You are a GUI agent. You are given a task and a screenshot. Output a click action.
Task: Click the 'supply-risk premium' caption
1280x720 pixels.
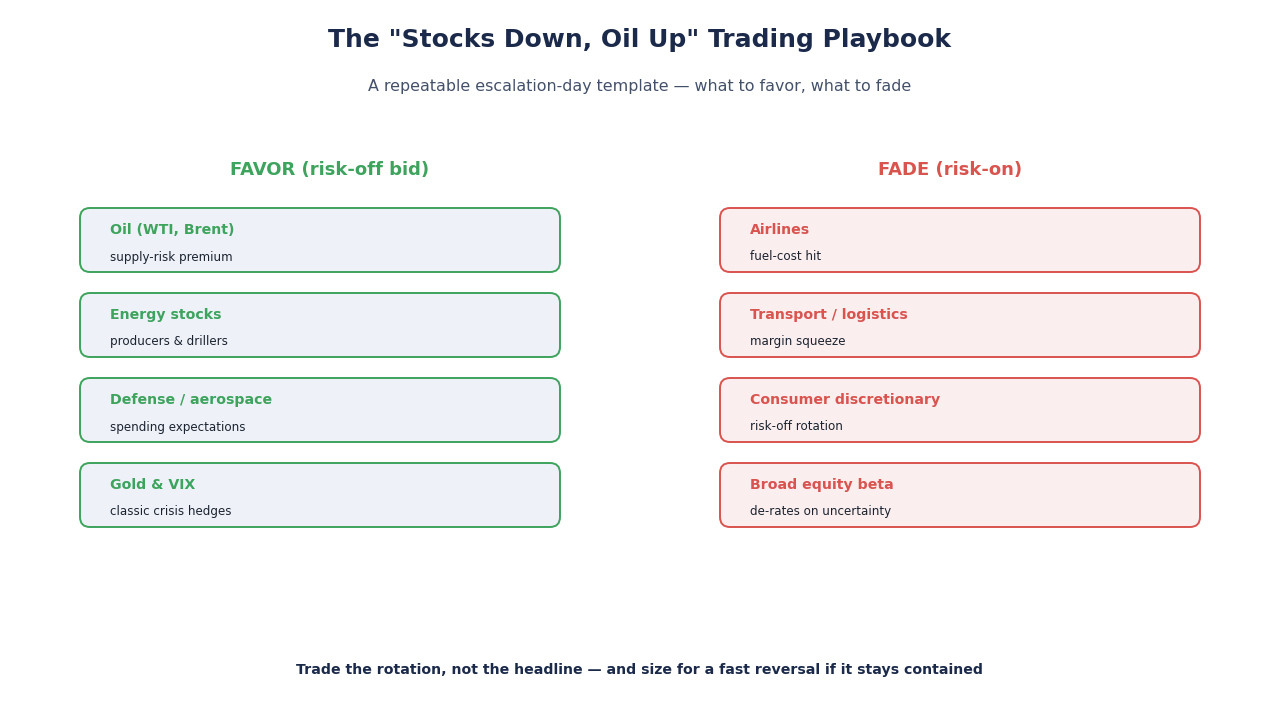pyautogui.click(x=171, y=257)
